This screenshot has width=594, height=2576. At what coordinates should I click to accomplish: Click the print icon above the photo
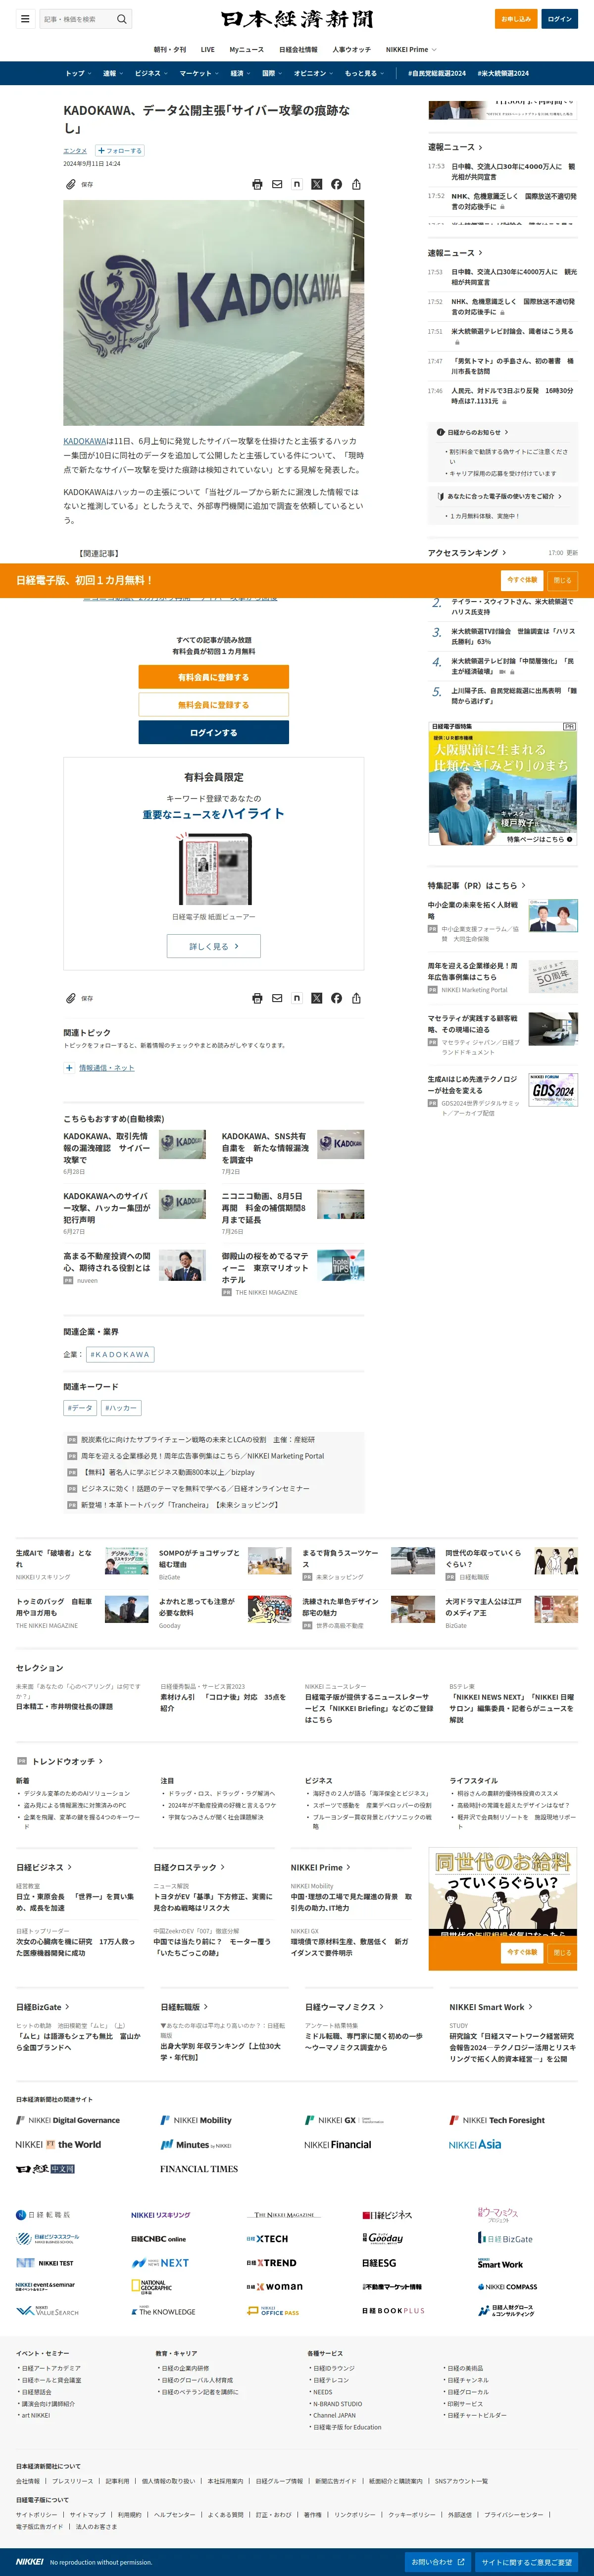[257, 184]
